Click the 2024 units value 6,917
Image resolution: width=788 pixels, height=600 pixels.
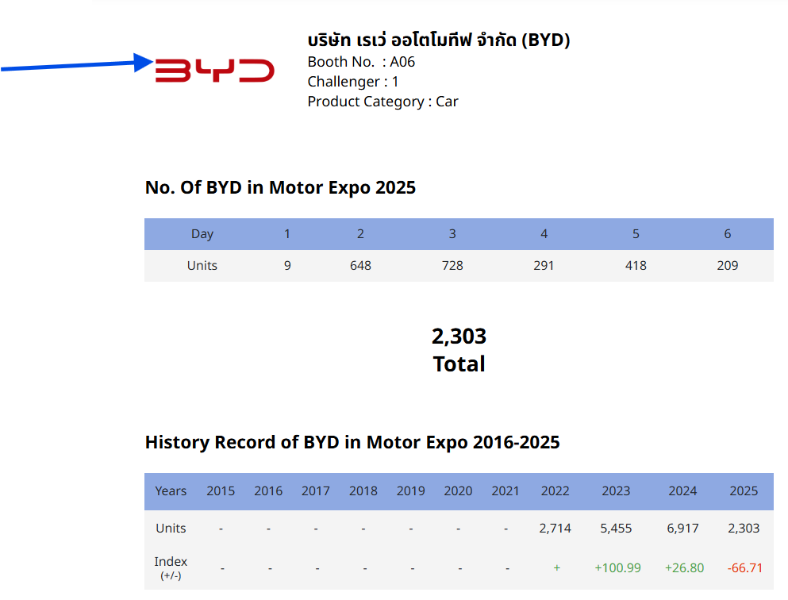tap(683, 528)
